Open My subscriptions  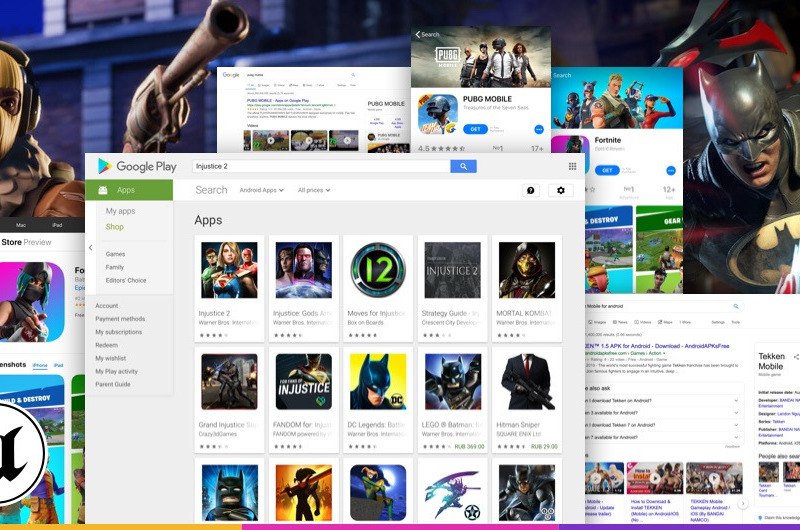click(x=118, y=332)
